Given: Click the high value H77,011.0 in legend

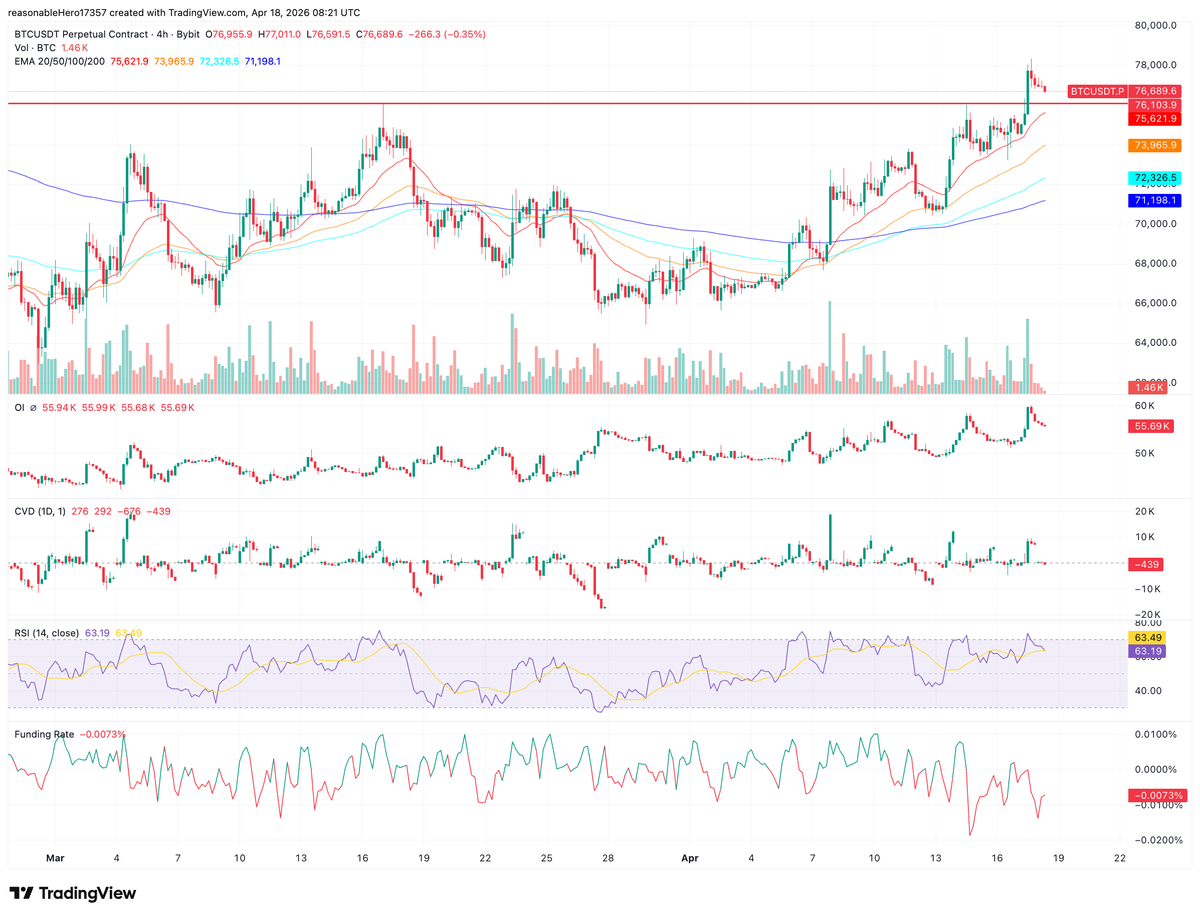Looking at the screenshot, I should tap(281, 34).
